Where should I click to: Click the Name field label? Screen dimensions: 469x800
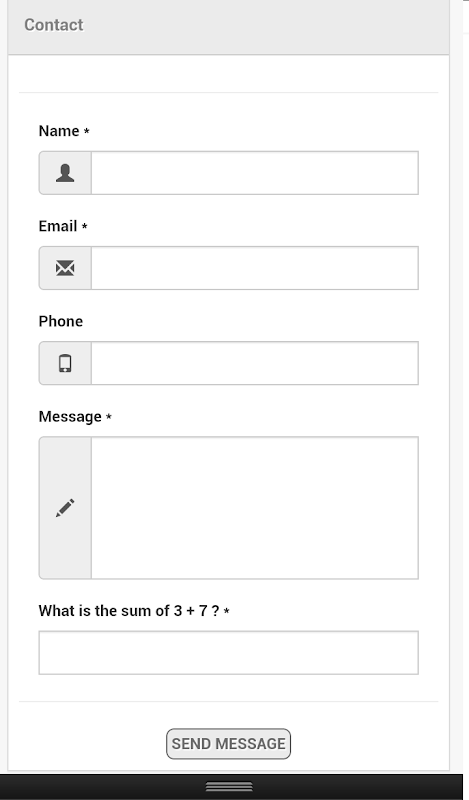(x=59, y=131)
